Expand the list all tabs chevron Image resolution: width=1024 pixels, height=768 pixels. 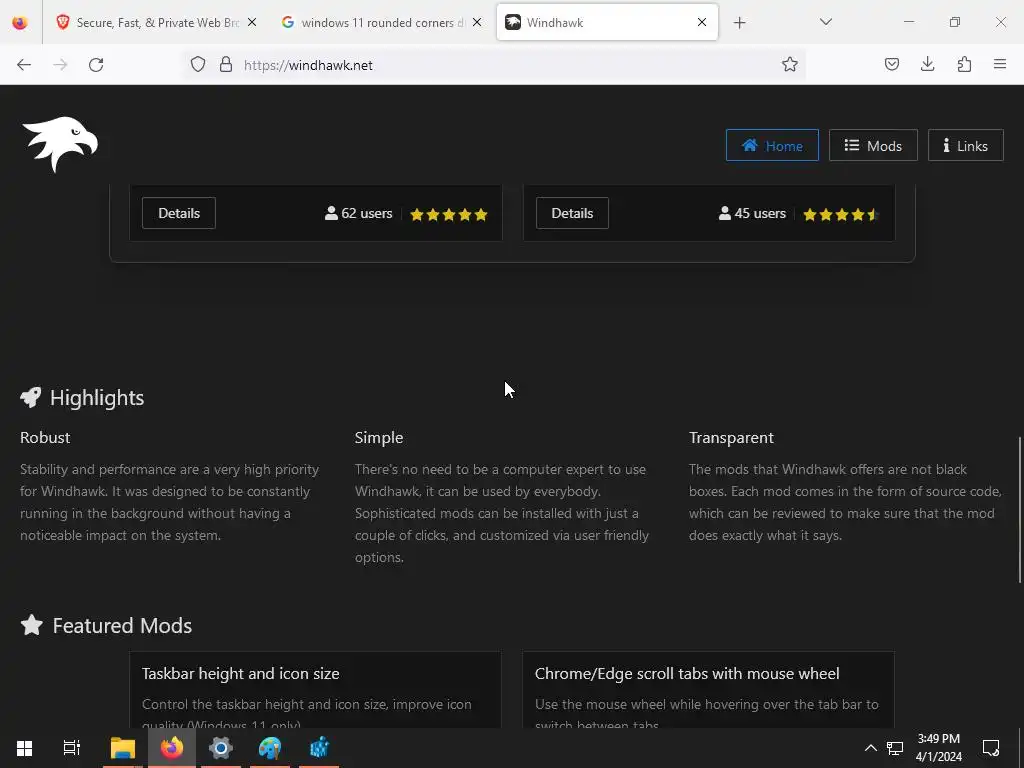826,22
